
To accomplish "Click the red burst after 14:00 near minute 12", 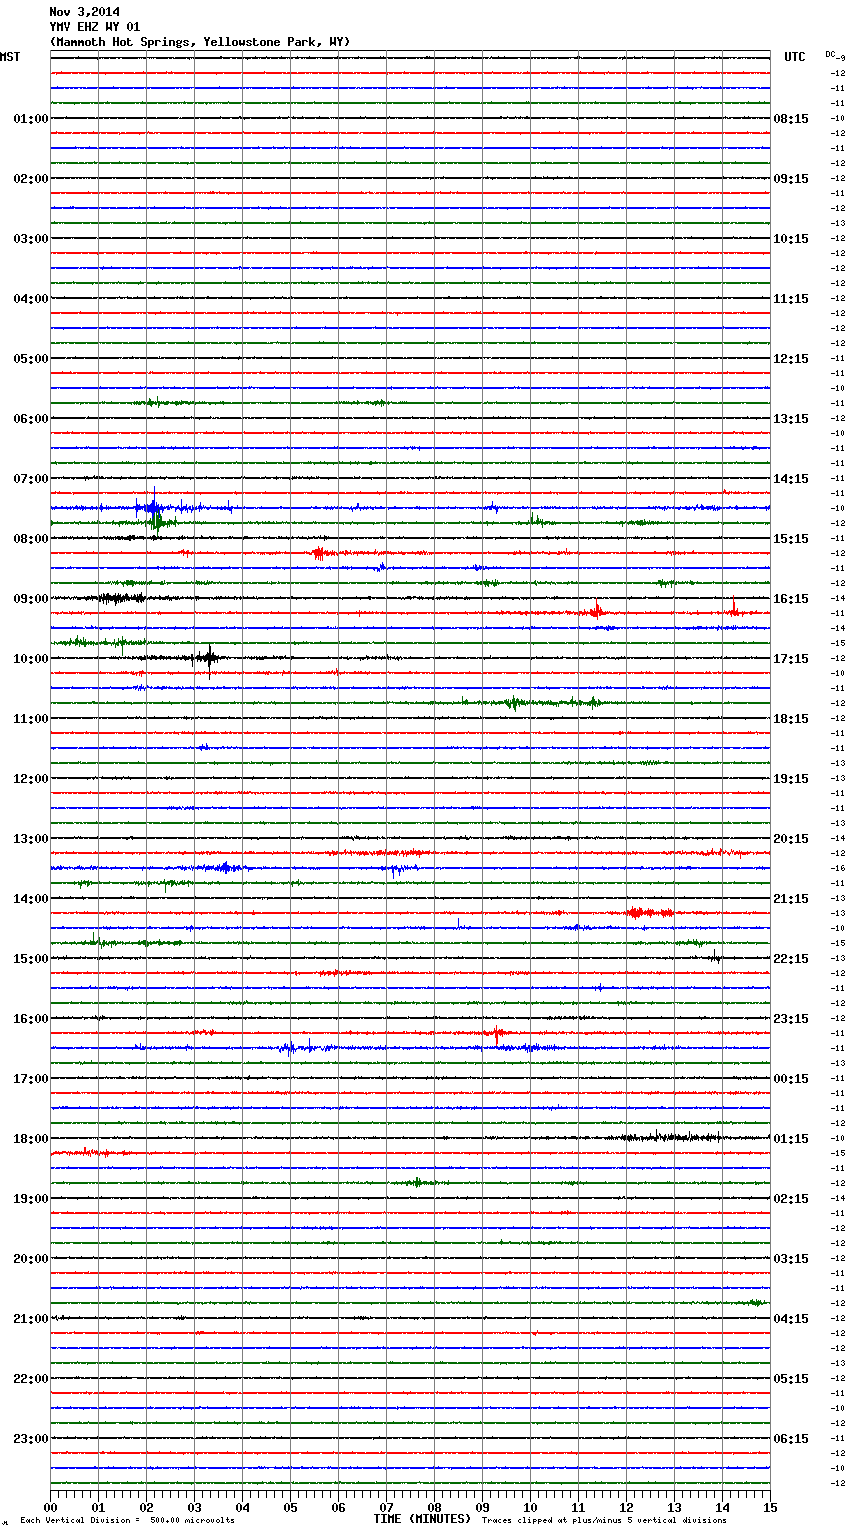I will click(x=648, y=912).
